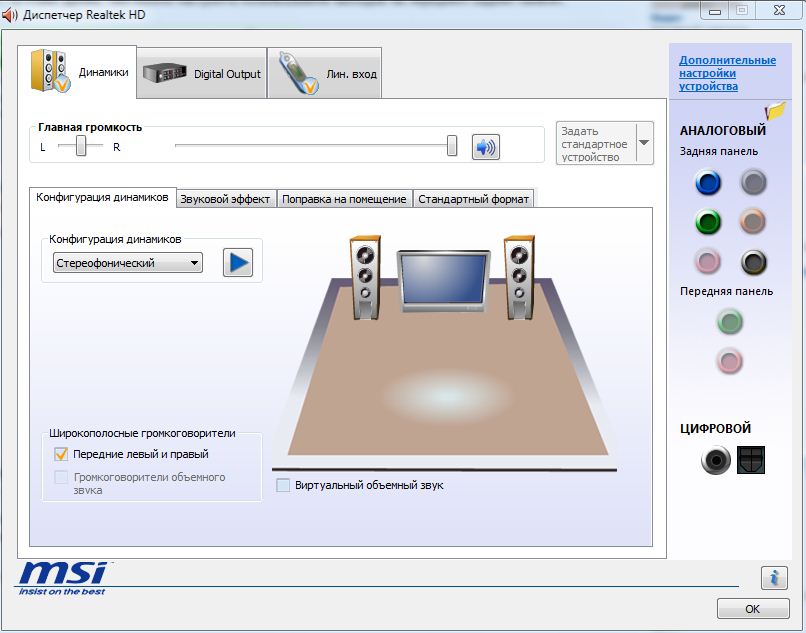Click the left speaker in room preview

point(365,277)
